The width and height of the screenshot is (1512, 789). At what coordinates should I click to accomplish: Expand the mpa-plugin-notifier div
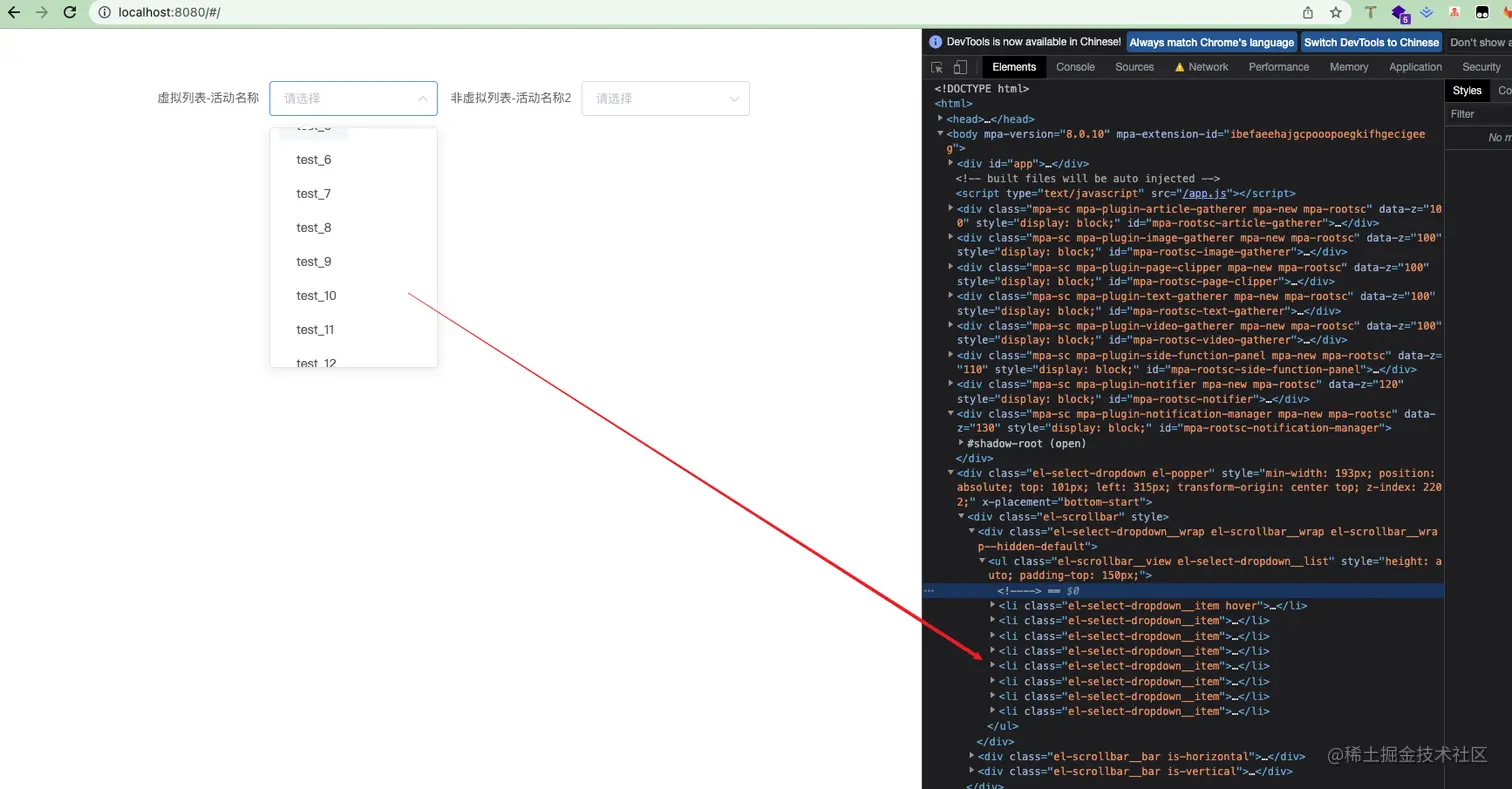pyautogui.click(x=951, y=384)
